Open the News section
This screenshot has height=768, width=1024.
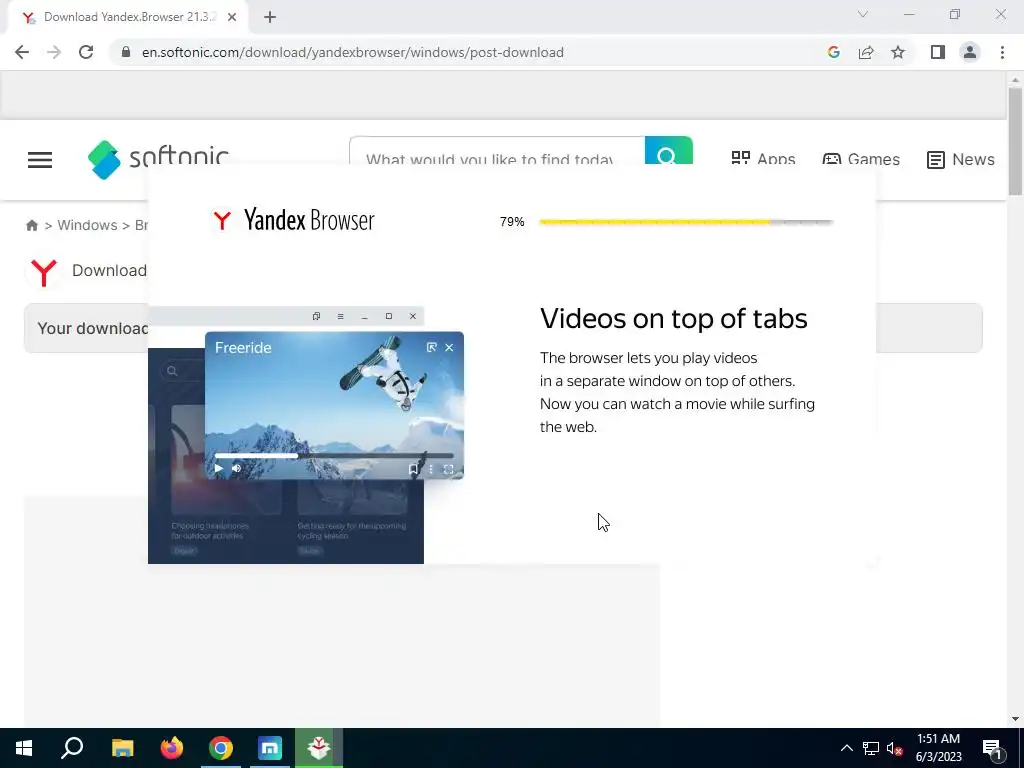tap(961, 159)
